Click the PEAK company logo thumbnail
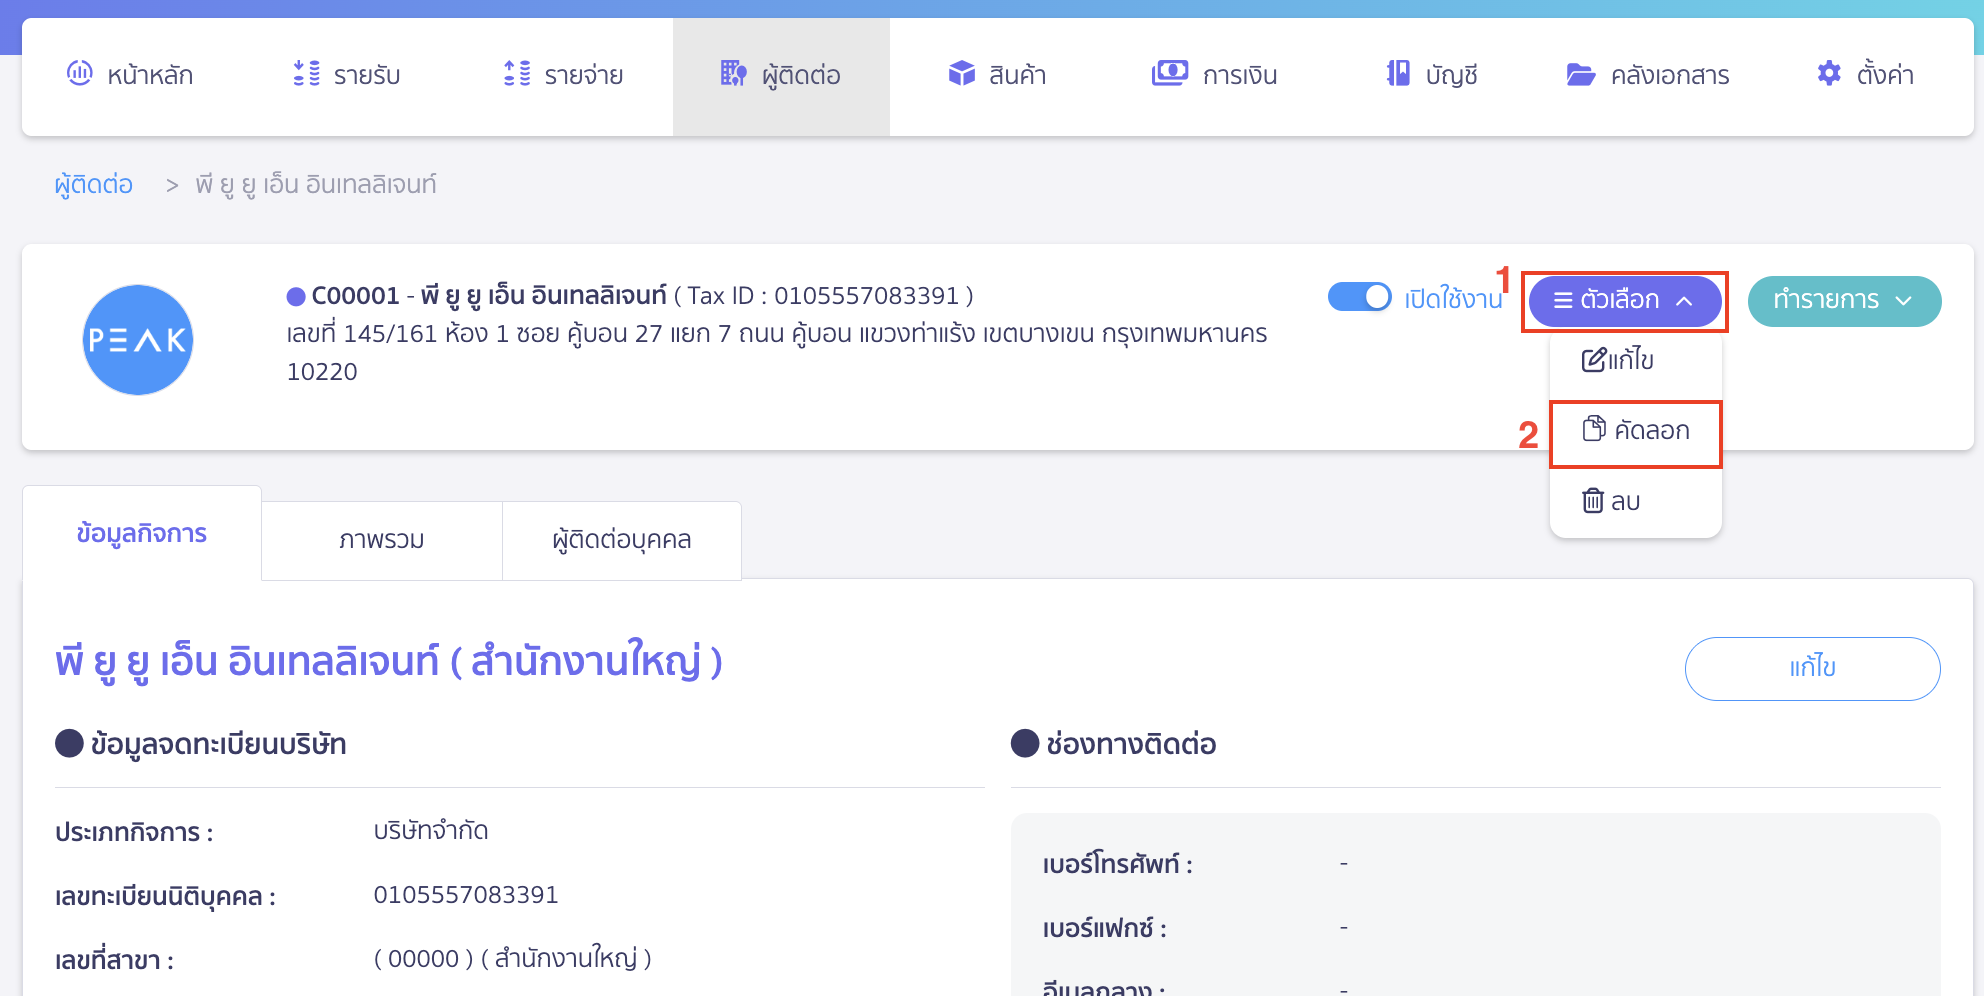Screen dimensions: 1984x996 [x=138, y=340]
